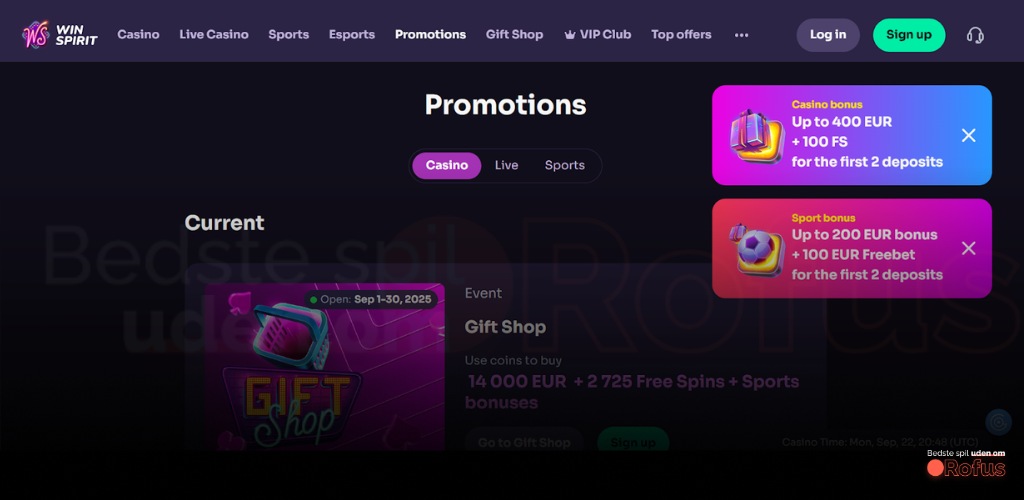Screen dimensions: 1024x500
Task: Open the VIP Club crown link
Action: (x=598, y=35)
